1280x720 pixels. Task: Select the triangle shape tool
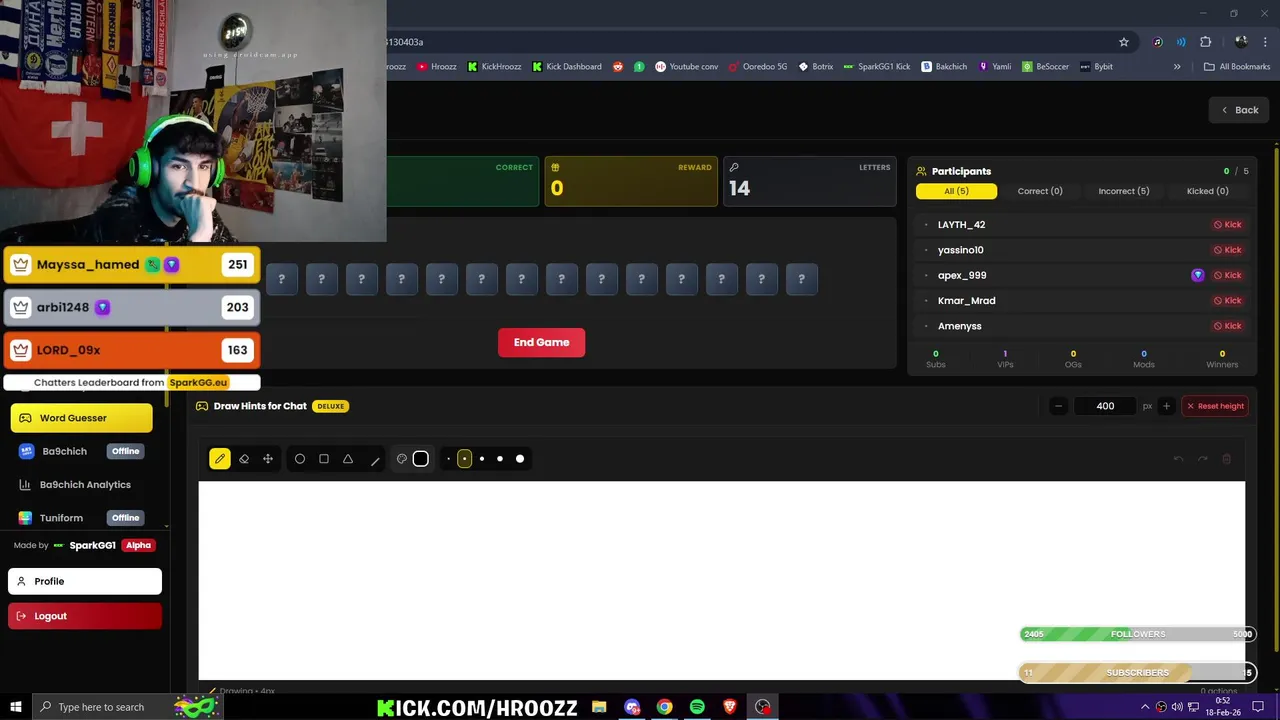348,459
